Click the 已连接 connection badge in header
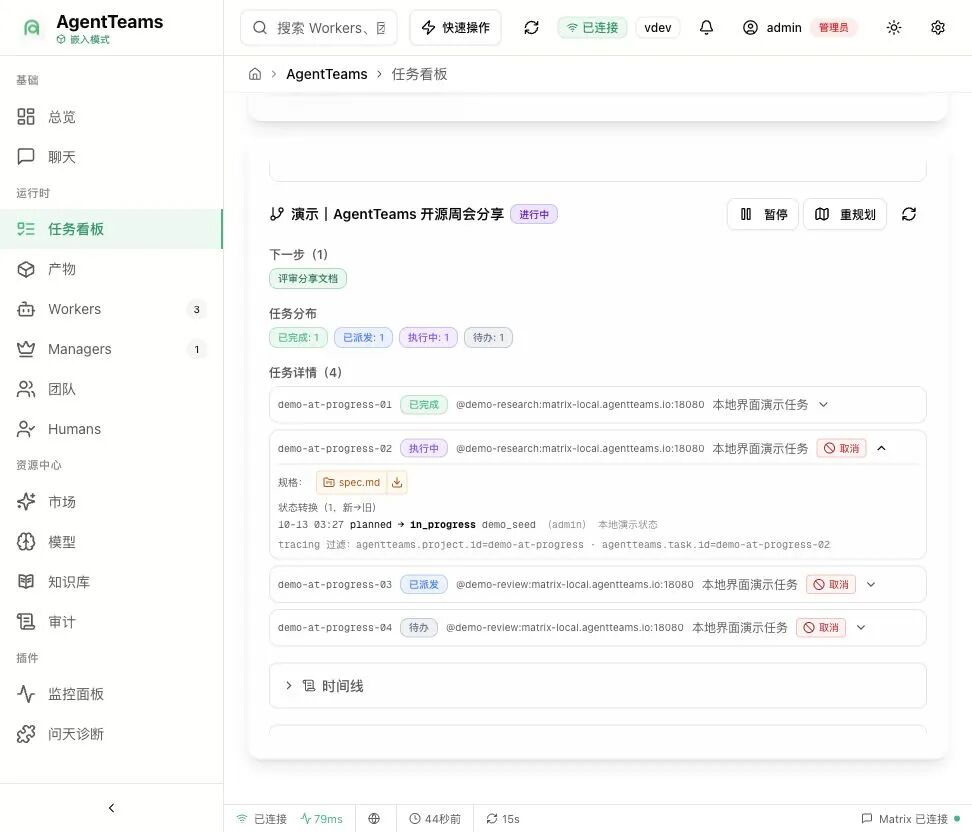972x832 pixels. 593,28
